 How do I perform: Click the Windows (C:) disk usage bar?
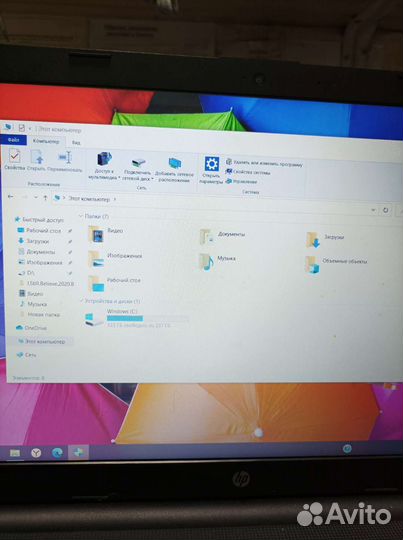147,318
